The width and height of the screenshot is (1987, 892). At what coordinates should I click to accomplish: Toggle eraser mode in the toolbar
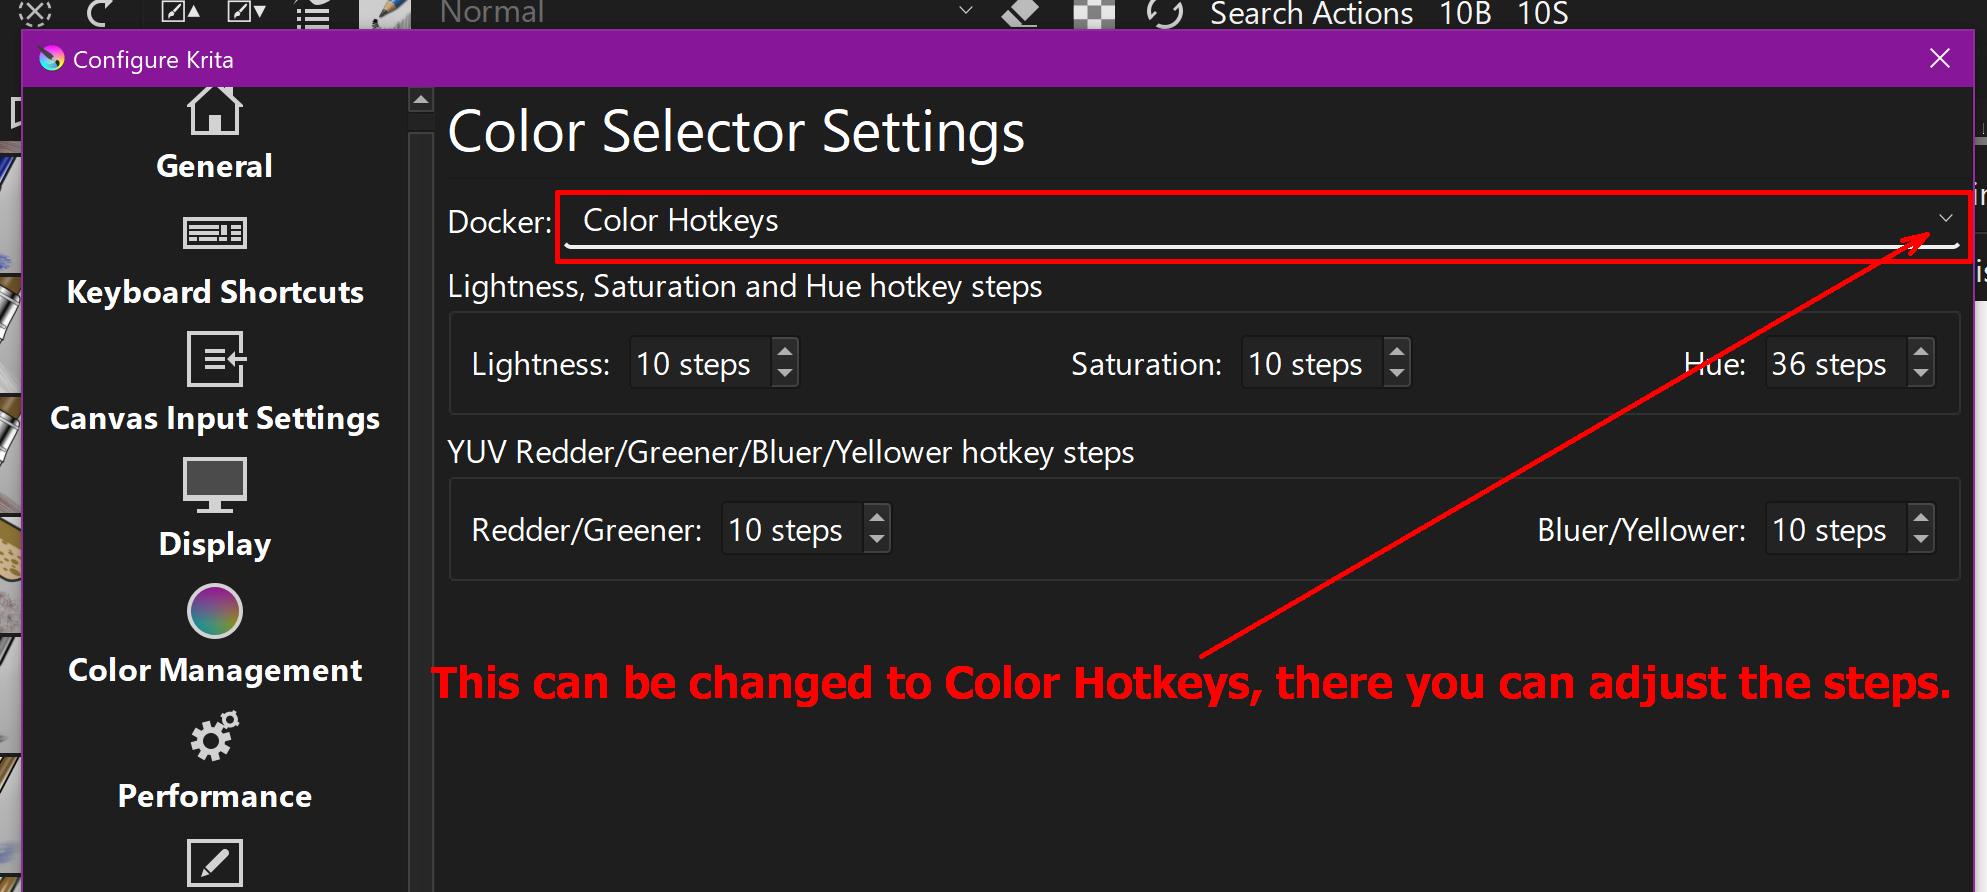tap(1019, 13)
